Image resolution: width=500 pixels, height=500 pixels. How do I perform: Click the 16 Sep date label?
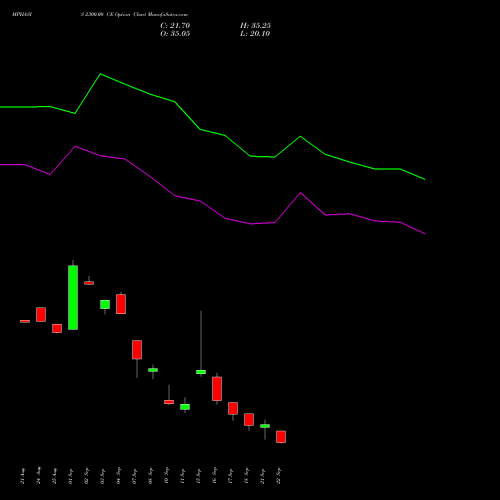[x=214, y=476]
